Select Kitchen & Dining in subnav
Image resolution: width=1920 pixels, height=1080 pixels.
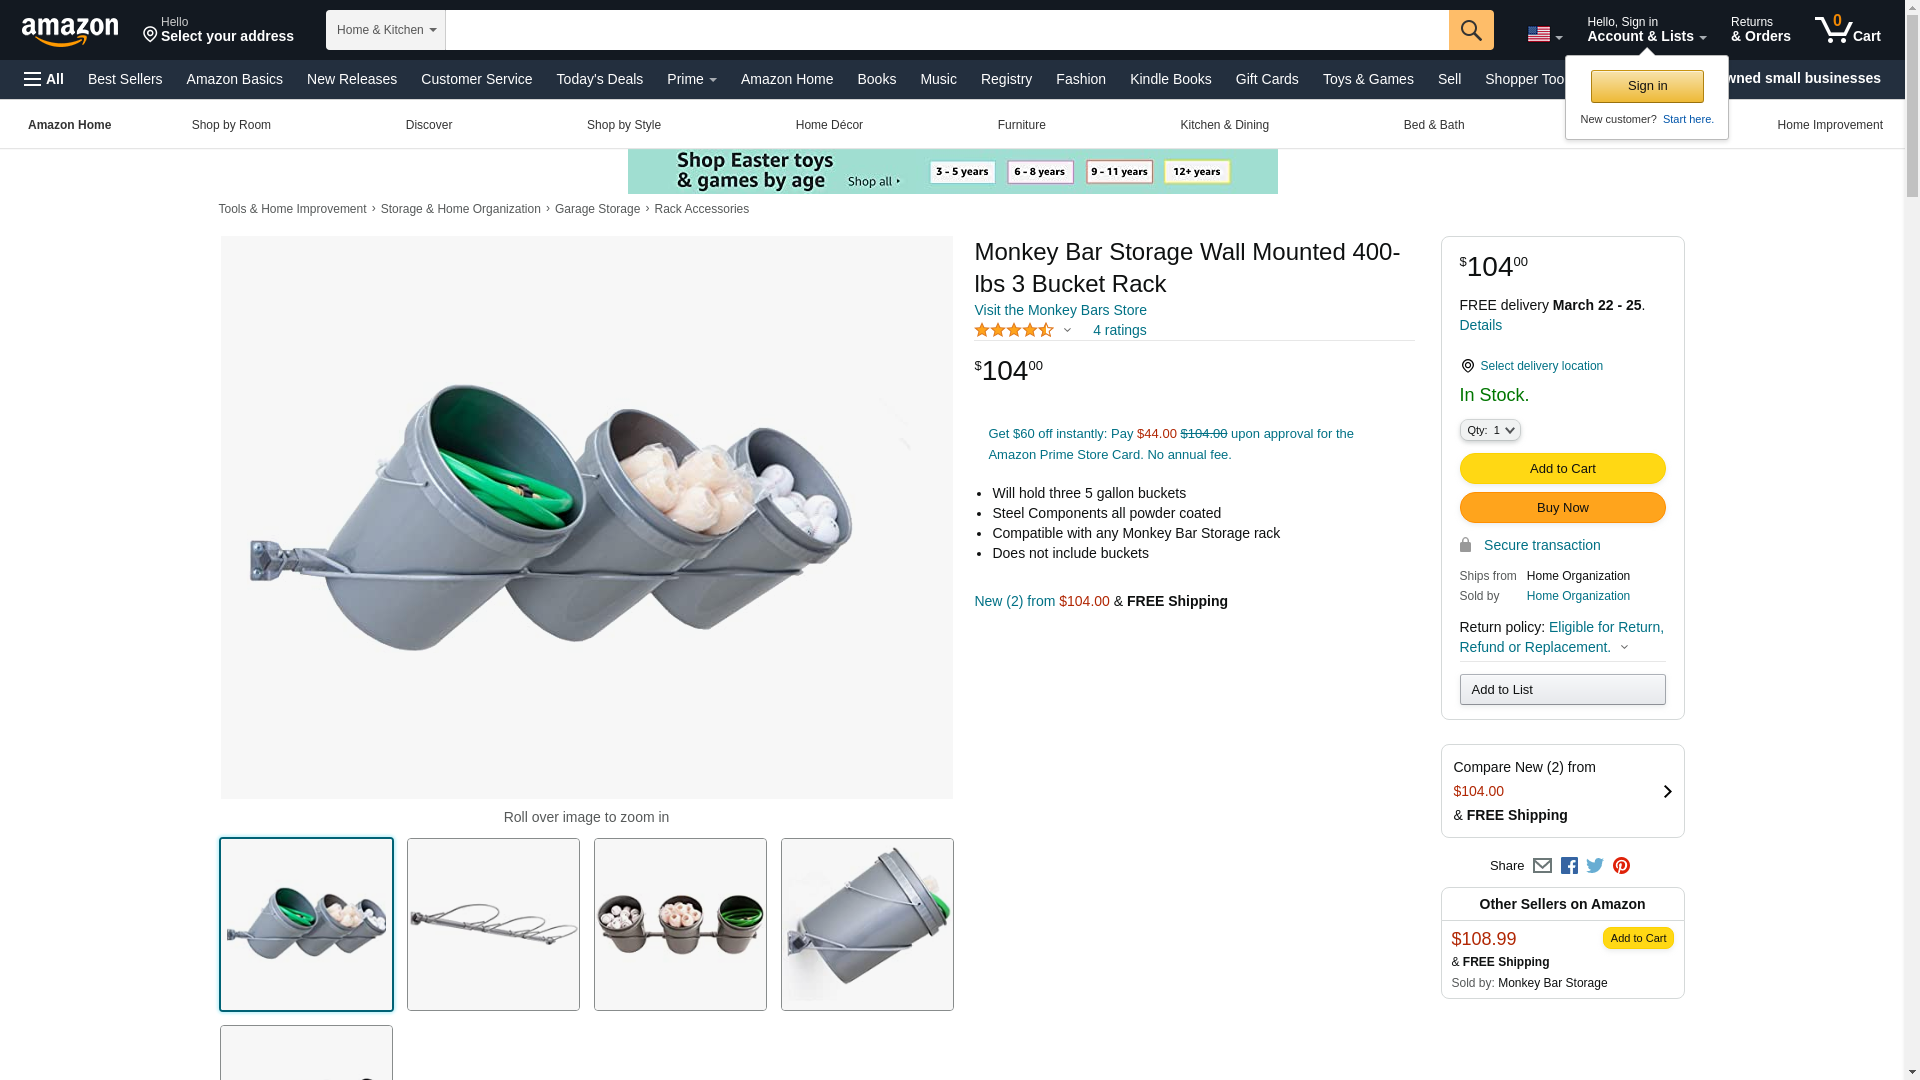[x=1224, y=125]
